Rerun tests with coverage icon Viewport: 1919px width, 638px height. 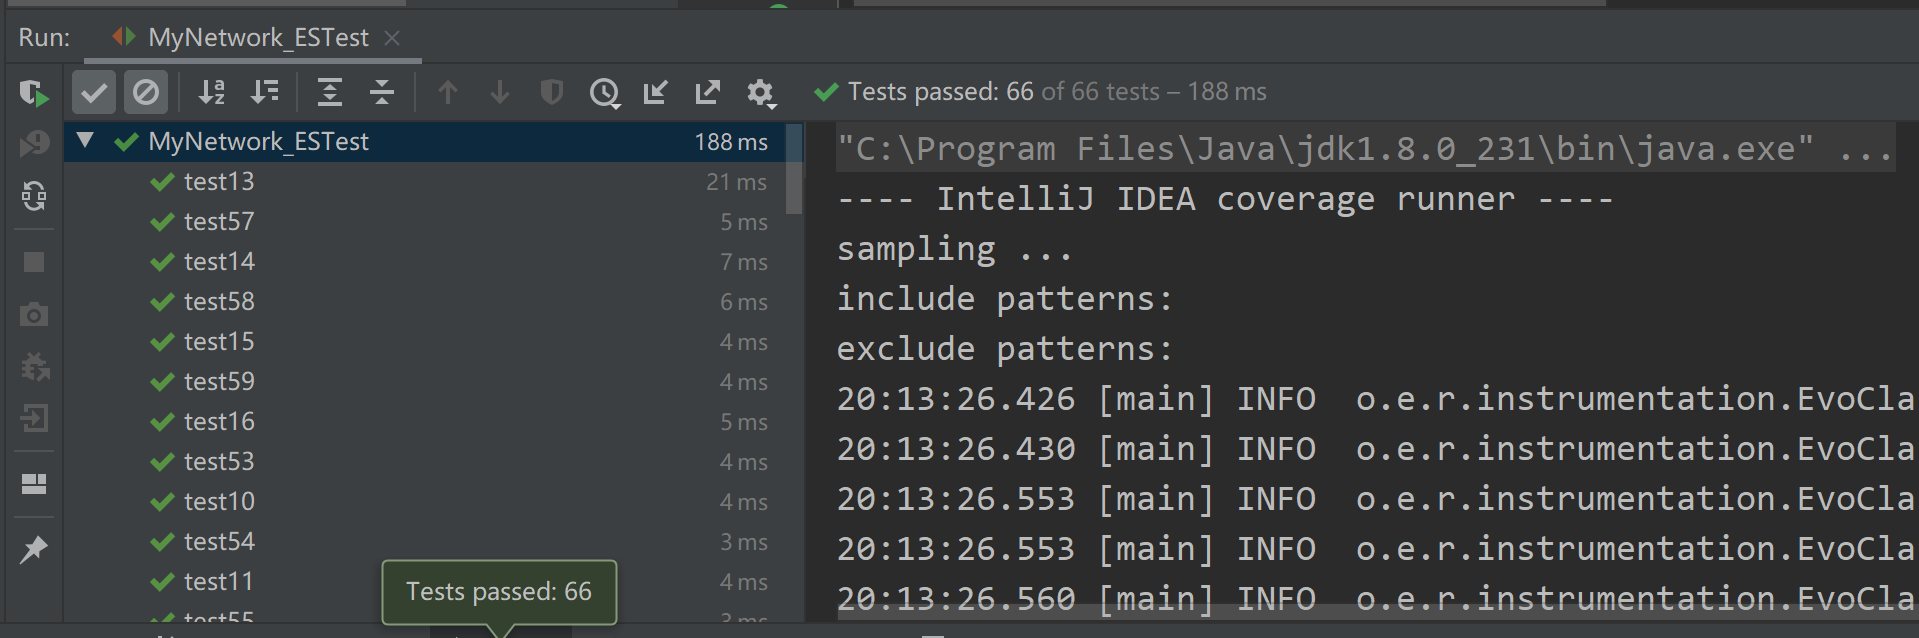click(34, 93)
